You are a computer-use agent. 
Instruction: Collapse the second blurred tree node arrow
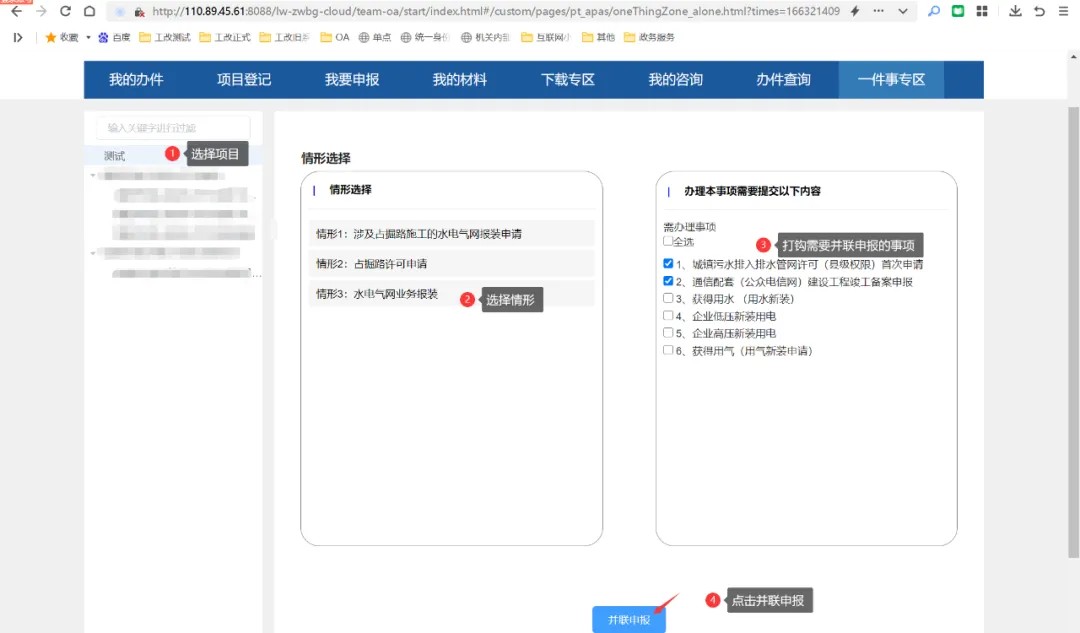93,253
